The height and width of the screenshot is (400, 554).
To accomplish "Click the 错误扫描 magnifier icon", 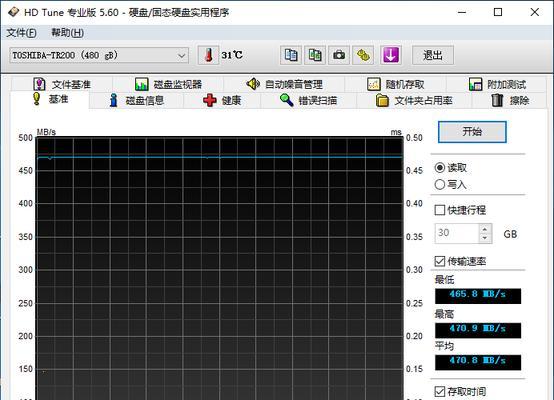I will click(x=287, y=100).
